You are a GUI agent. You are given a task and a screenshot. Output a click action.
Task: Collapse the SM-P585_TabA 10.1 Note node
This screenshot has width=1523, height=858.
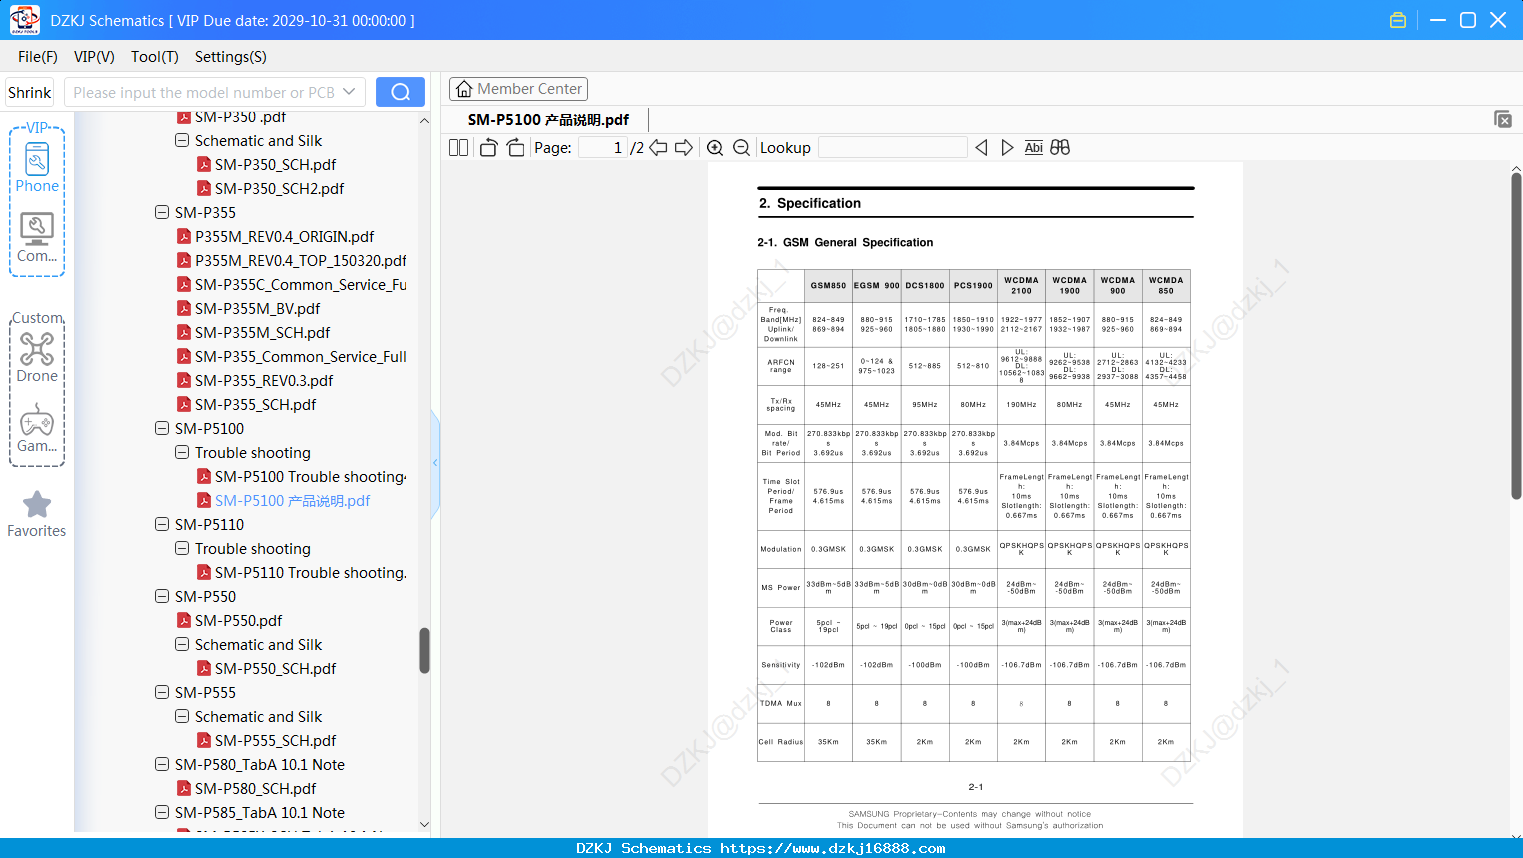point(162,812)
